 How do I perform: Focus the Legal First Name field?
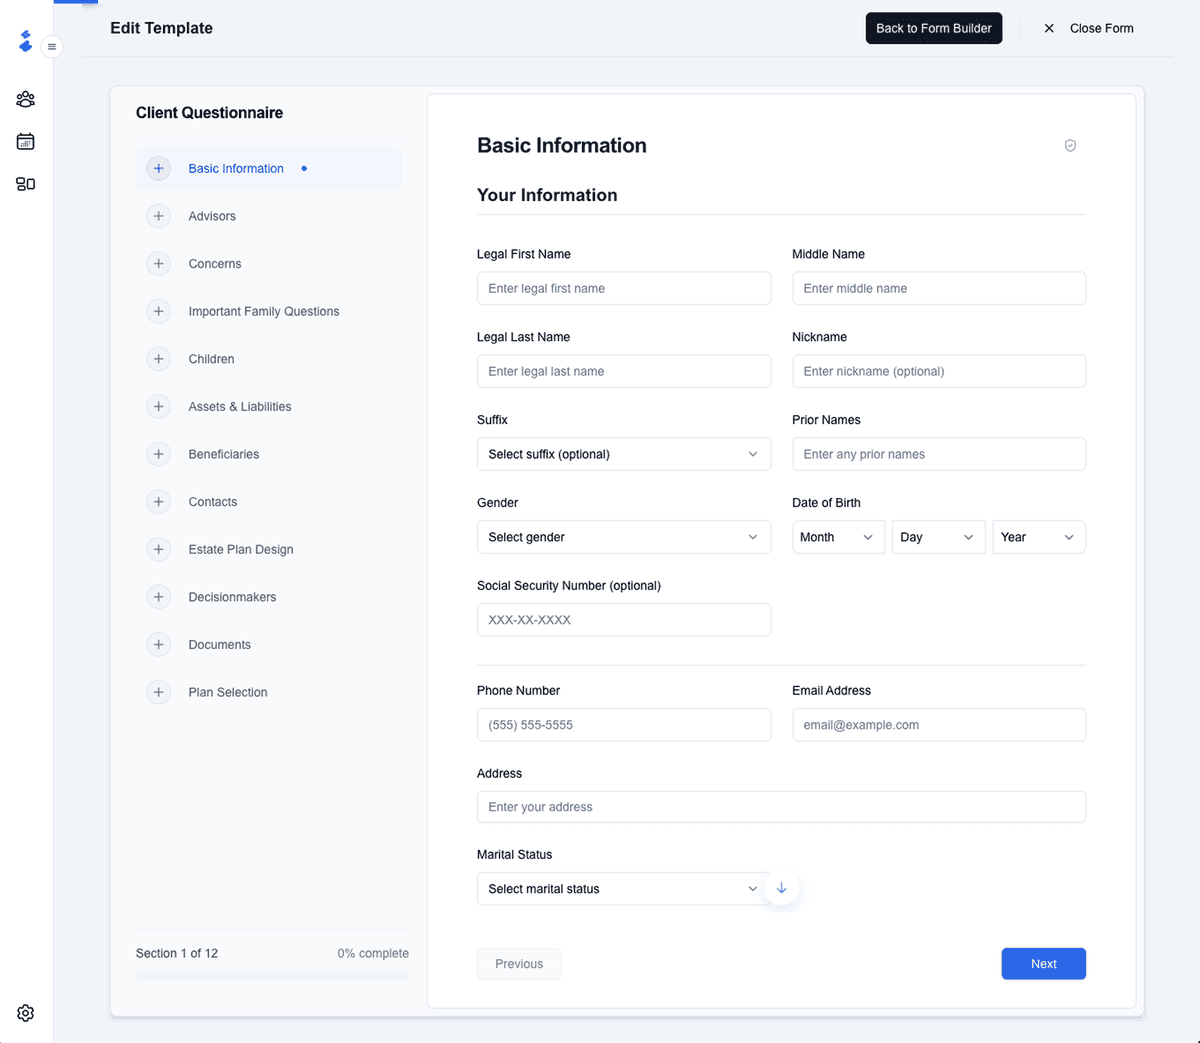coord(623,289)
